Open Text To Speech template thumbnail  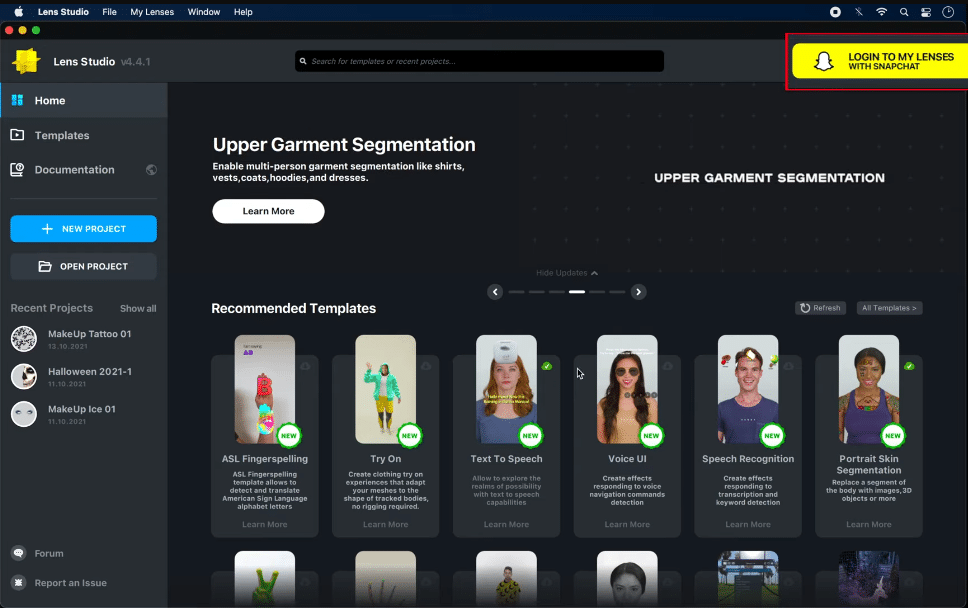click(x=506, y=389)
